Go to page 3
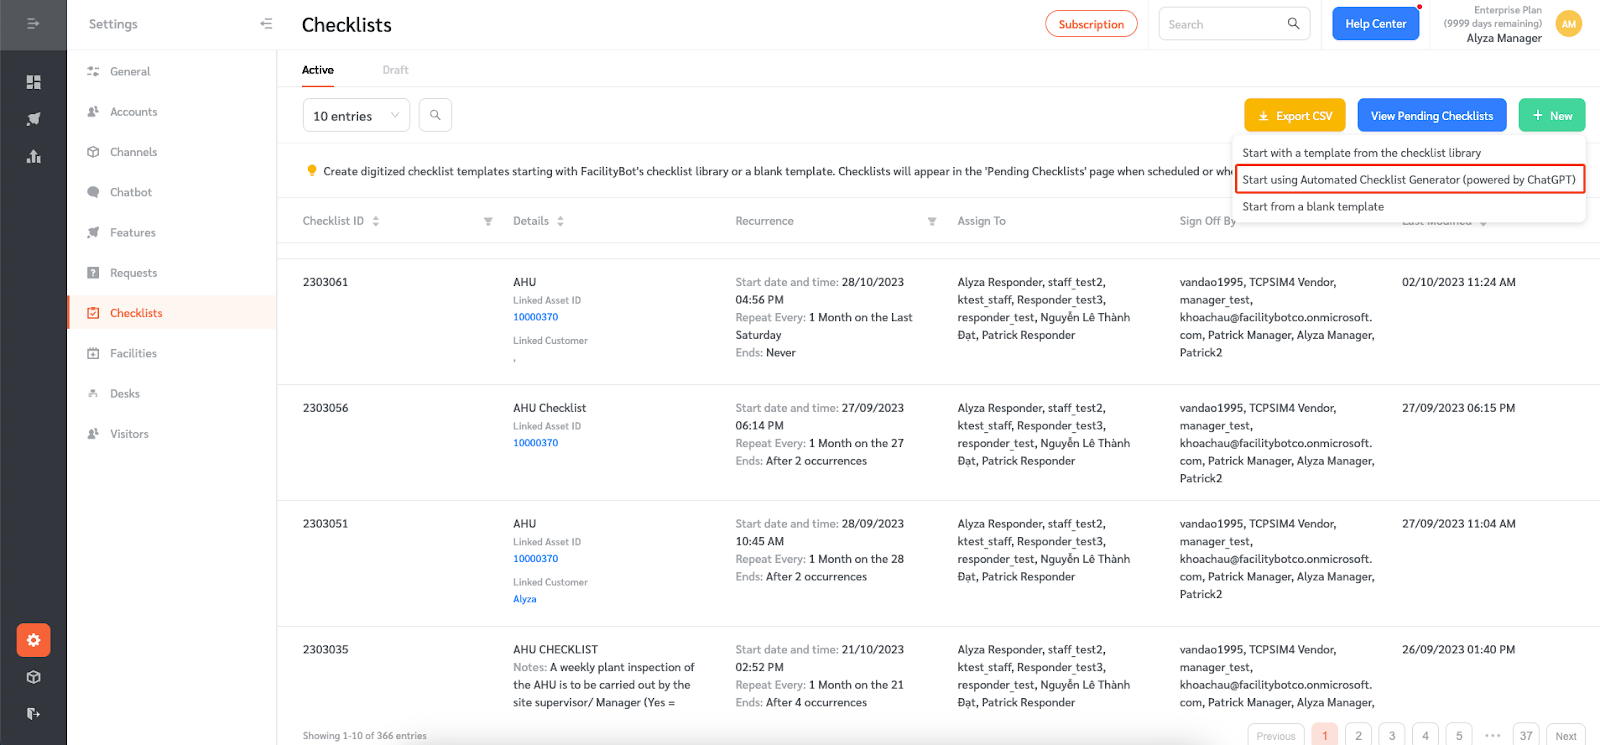 1392,735
